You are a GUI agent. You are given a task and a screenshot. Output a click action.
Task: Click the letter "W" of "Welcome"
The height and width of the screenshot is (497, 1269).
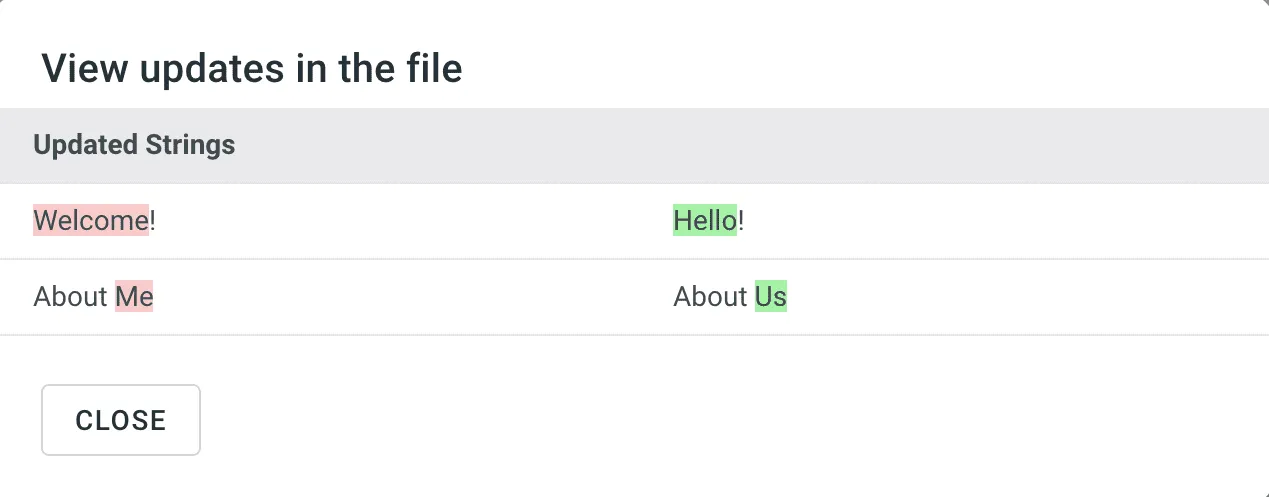45,220
